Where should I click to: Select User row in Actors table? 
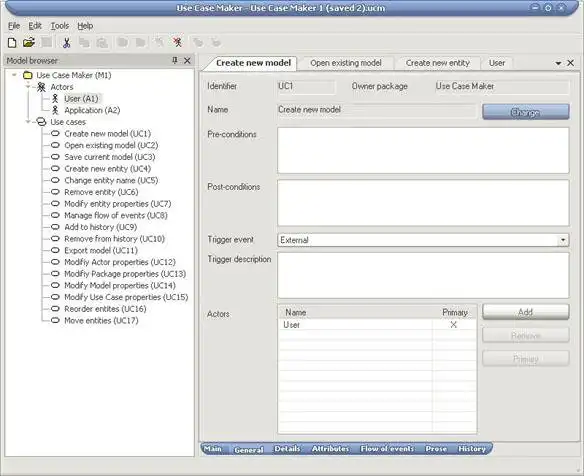[x=377, y=325]
